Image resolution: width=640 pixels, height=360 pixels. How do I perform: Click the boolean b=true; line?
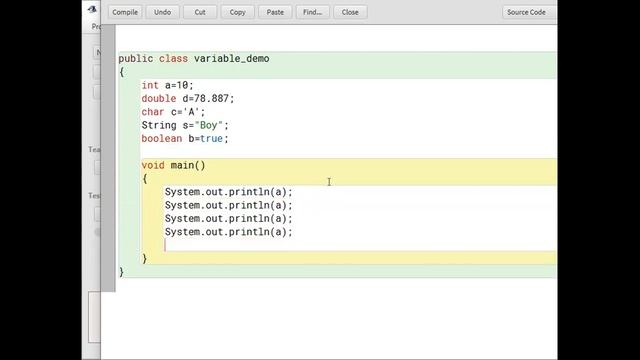[x=185, y=138]
